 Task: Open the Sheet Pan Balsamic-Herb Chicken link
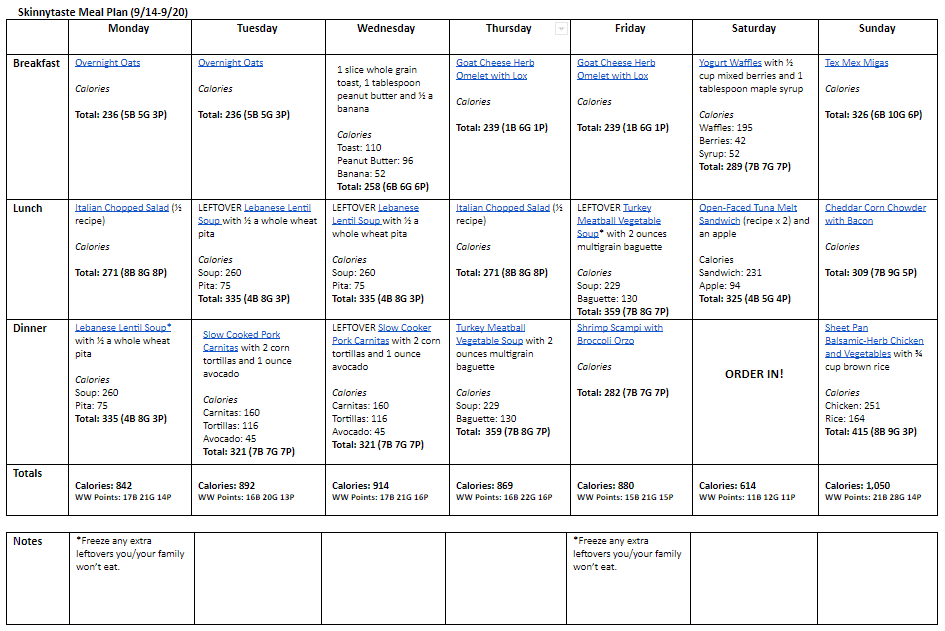[x=874, y=341]
